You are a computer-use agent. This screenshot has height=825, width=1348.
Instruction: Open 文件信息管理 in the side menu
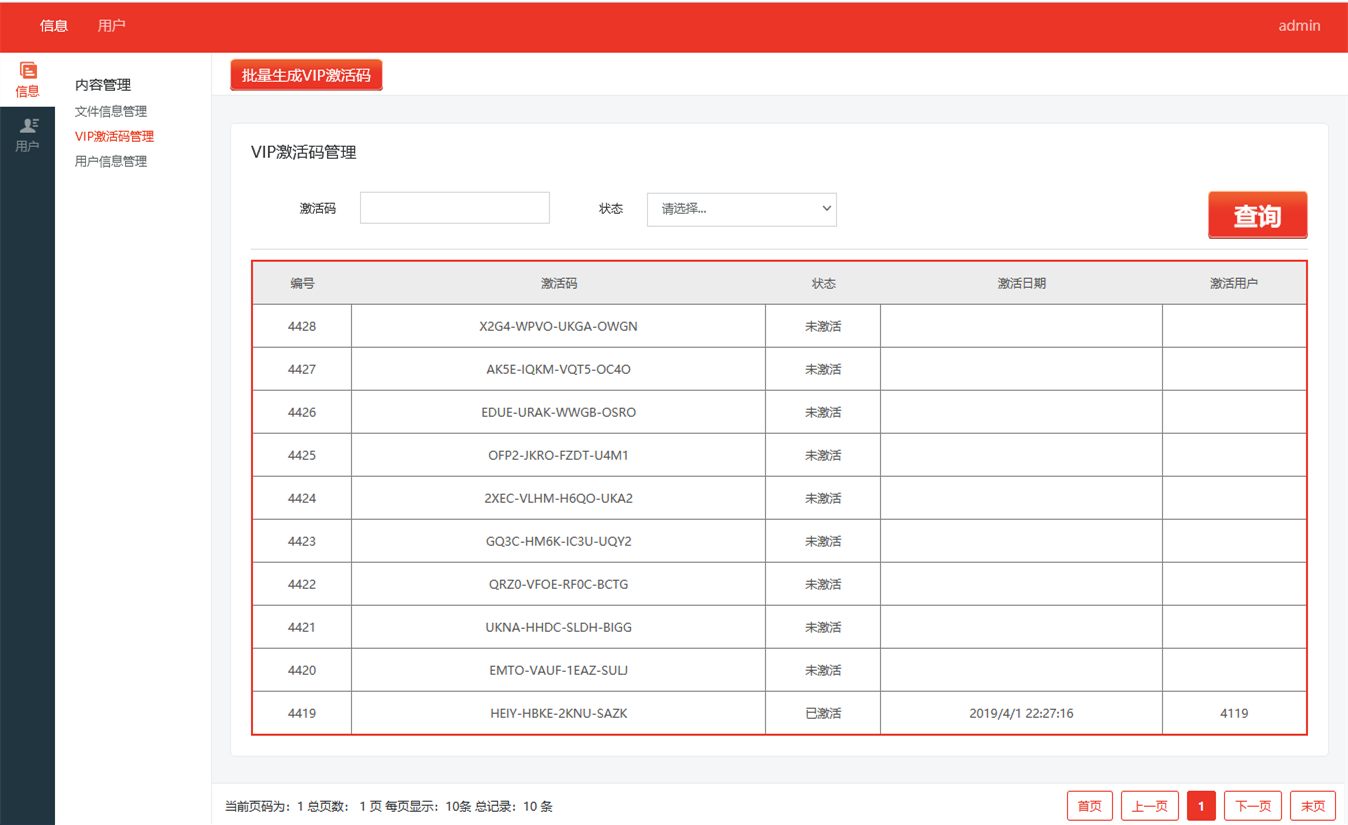click(x=111, y=111)
